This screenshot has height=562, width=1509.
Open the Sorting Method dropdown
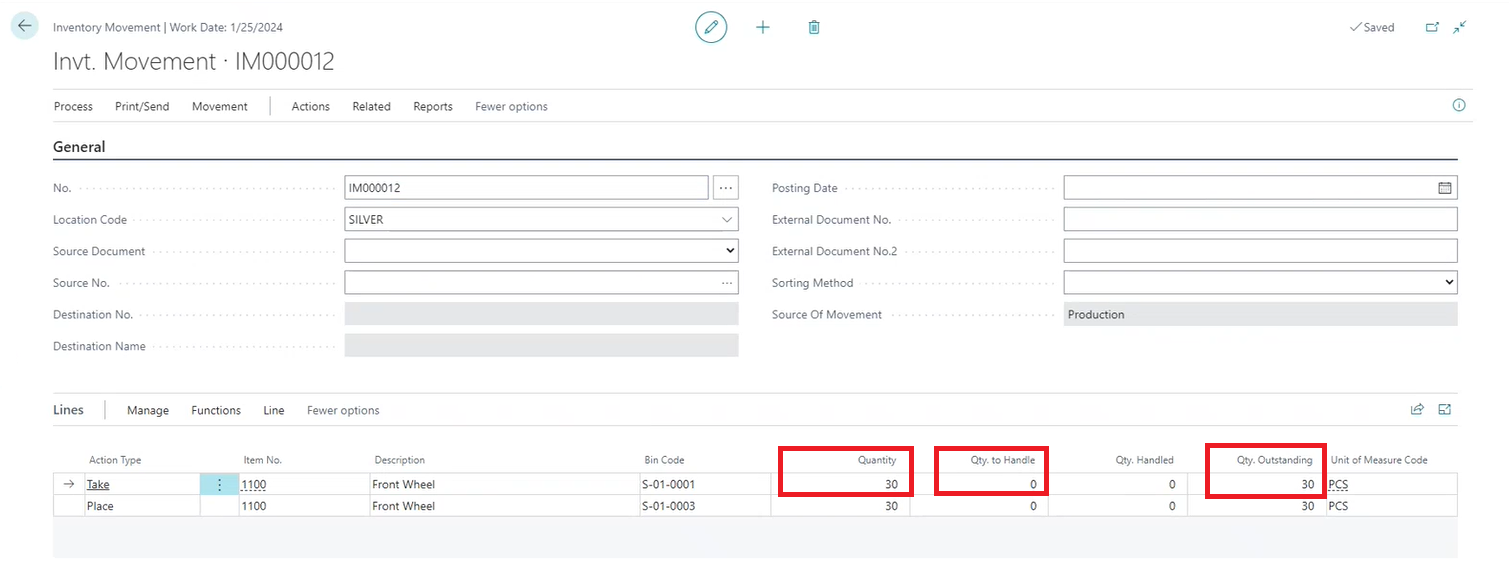coord(1449,283)
